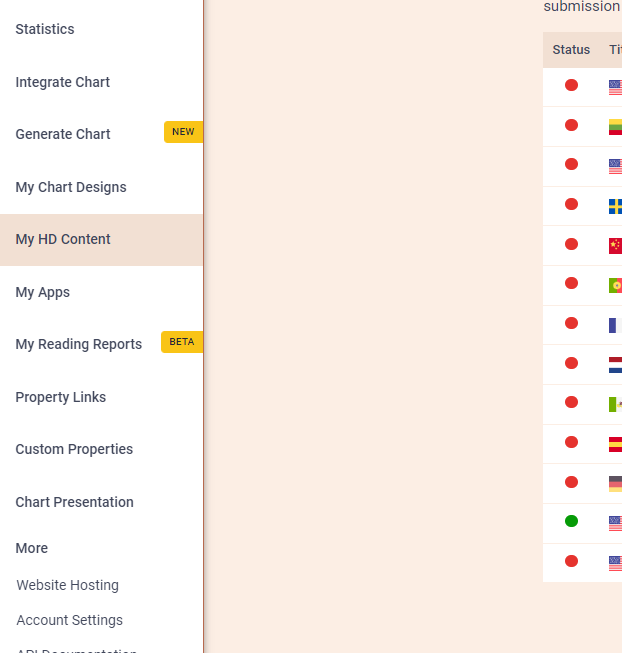Click the German flag icon

(615, 484)
